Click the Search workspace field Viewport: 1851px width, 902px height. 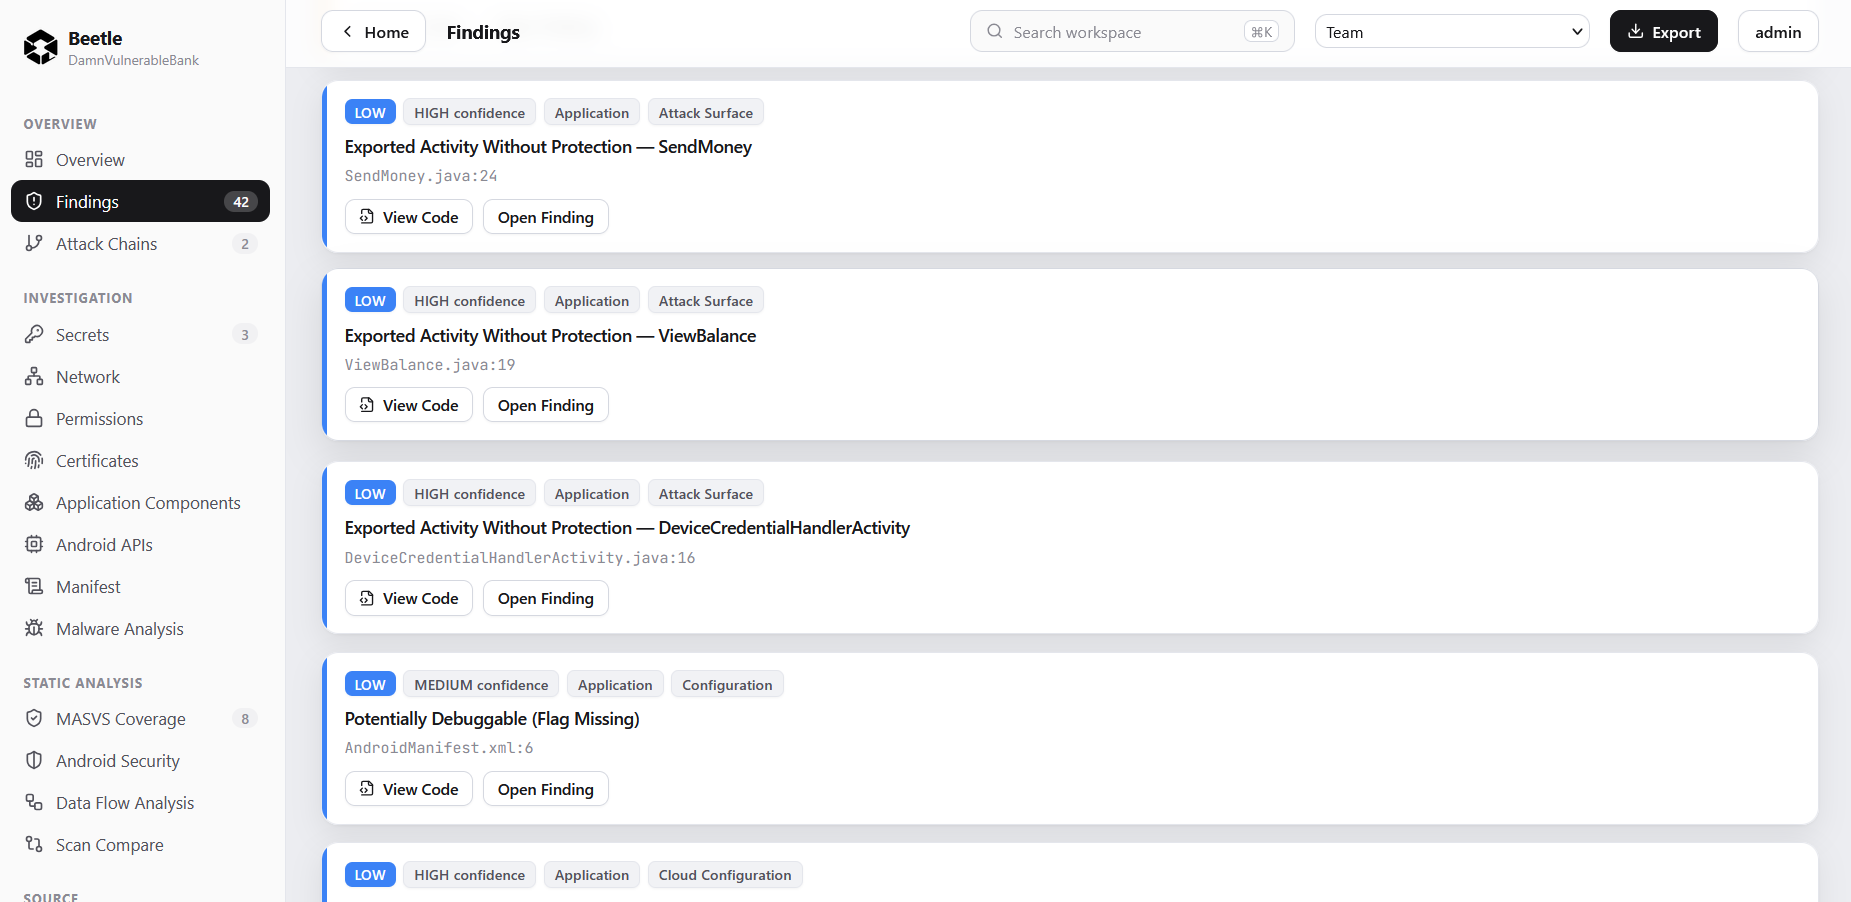point(1132,32)
